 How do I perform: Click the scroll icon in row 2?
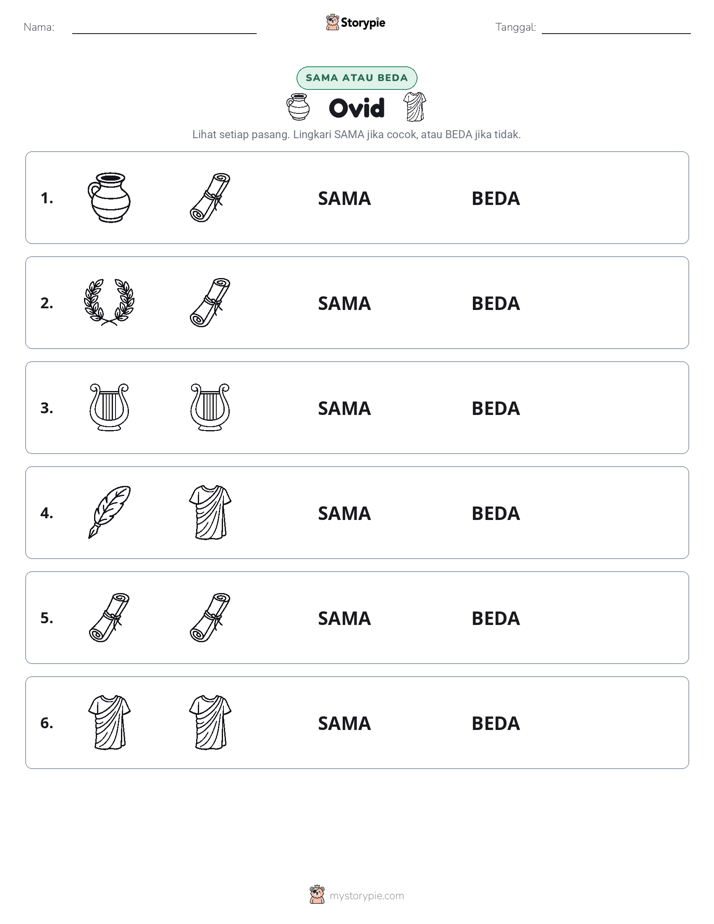(210, 302)
